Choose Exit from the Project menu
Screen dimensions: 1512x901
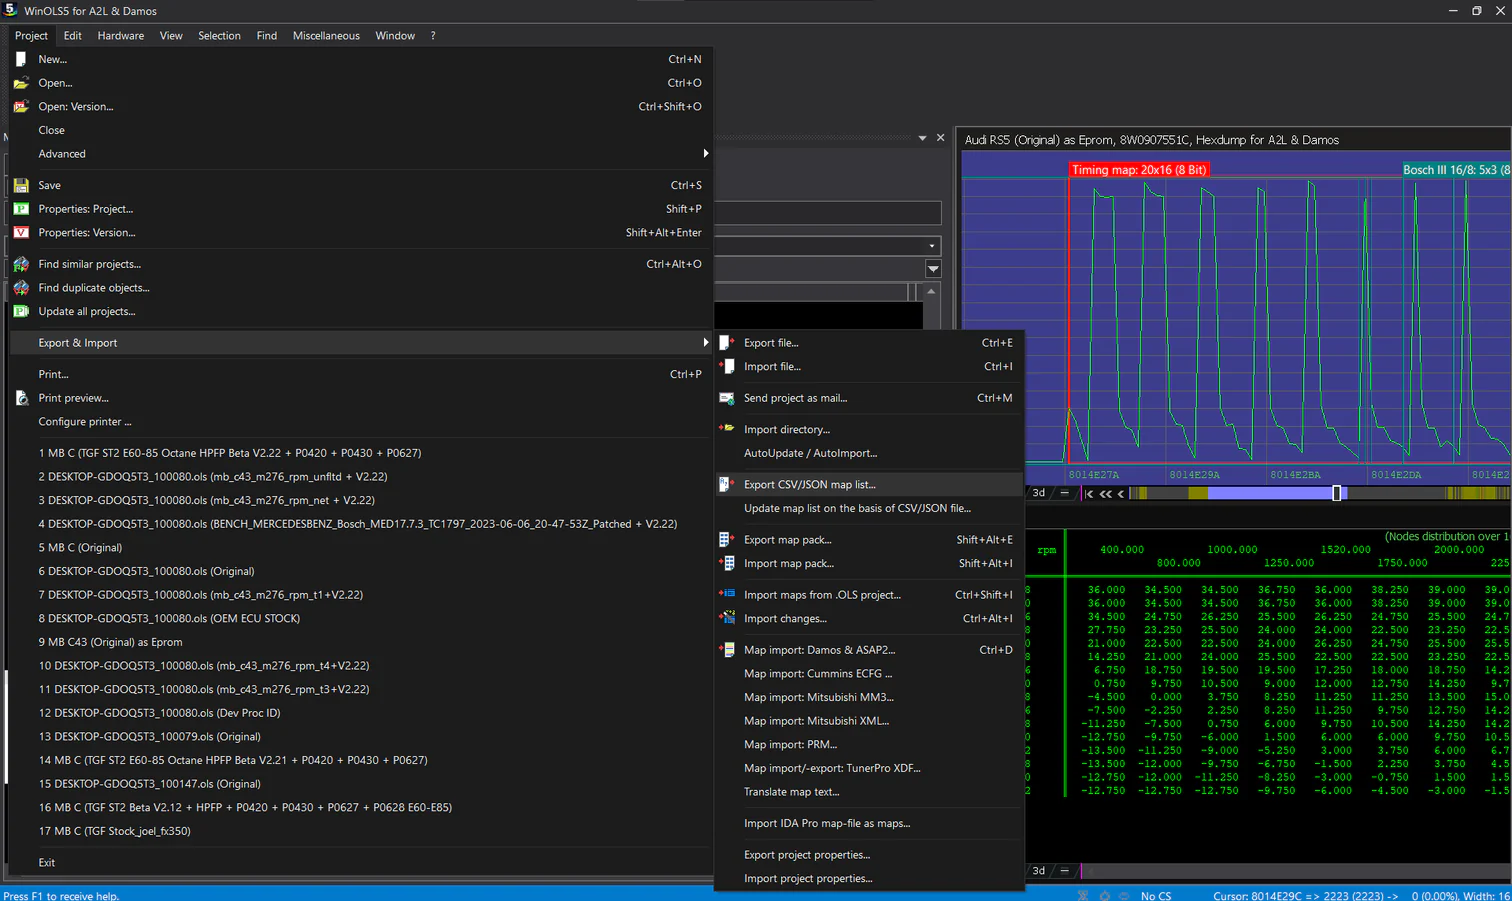pos(360,862)
